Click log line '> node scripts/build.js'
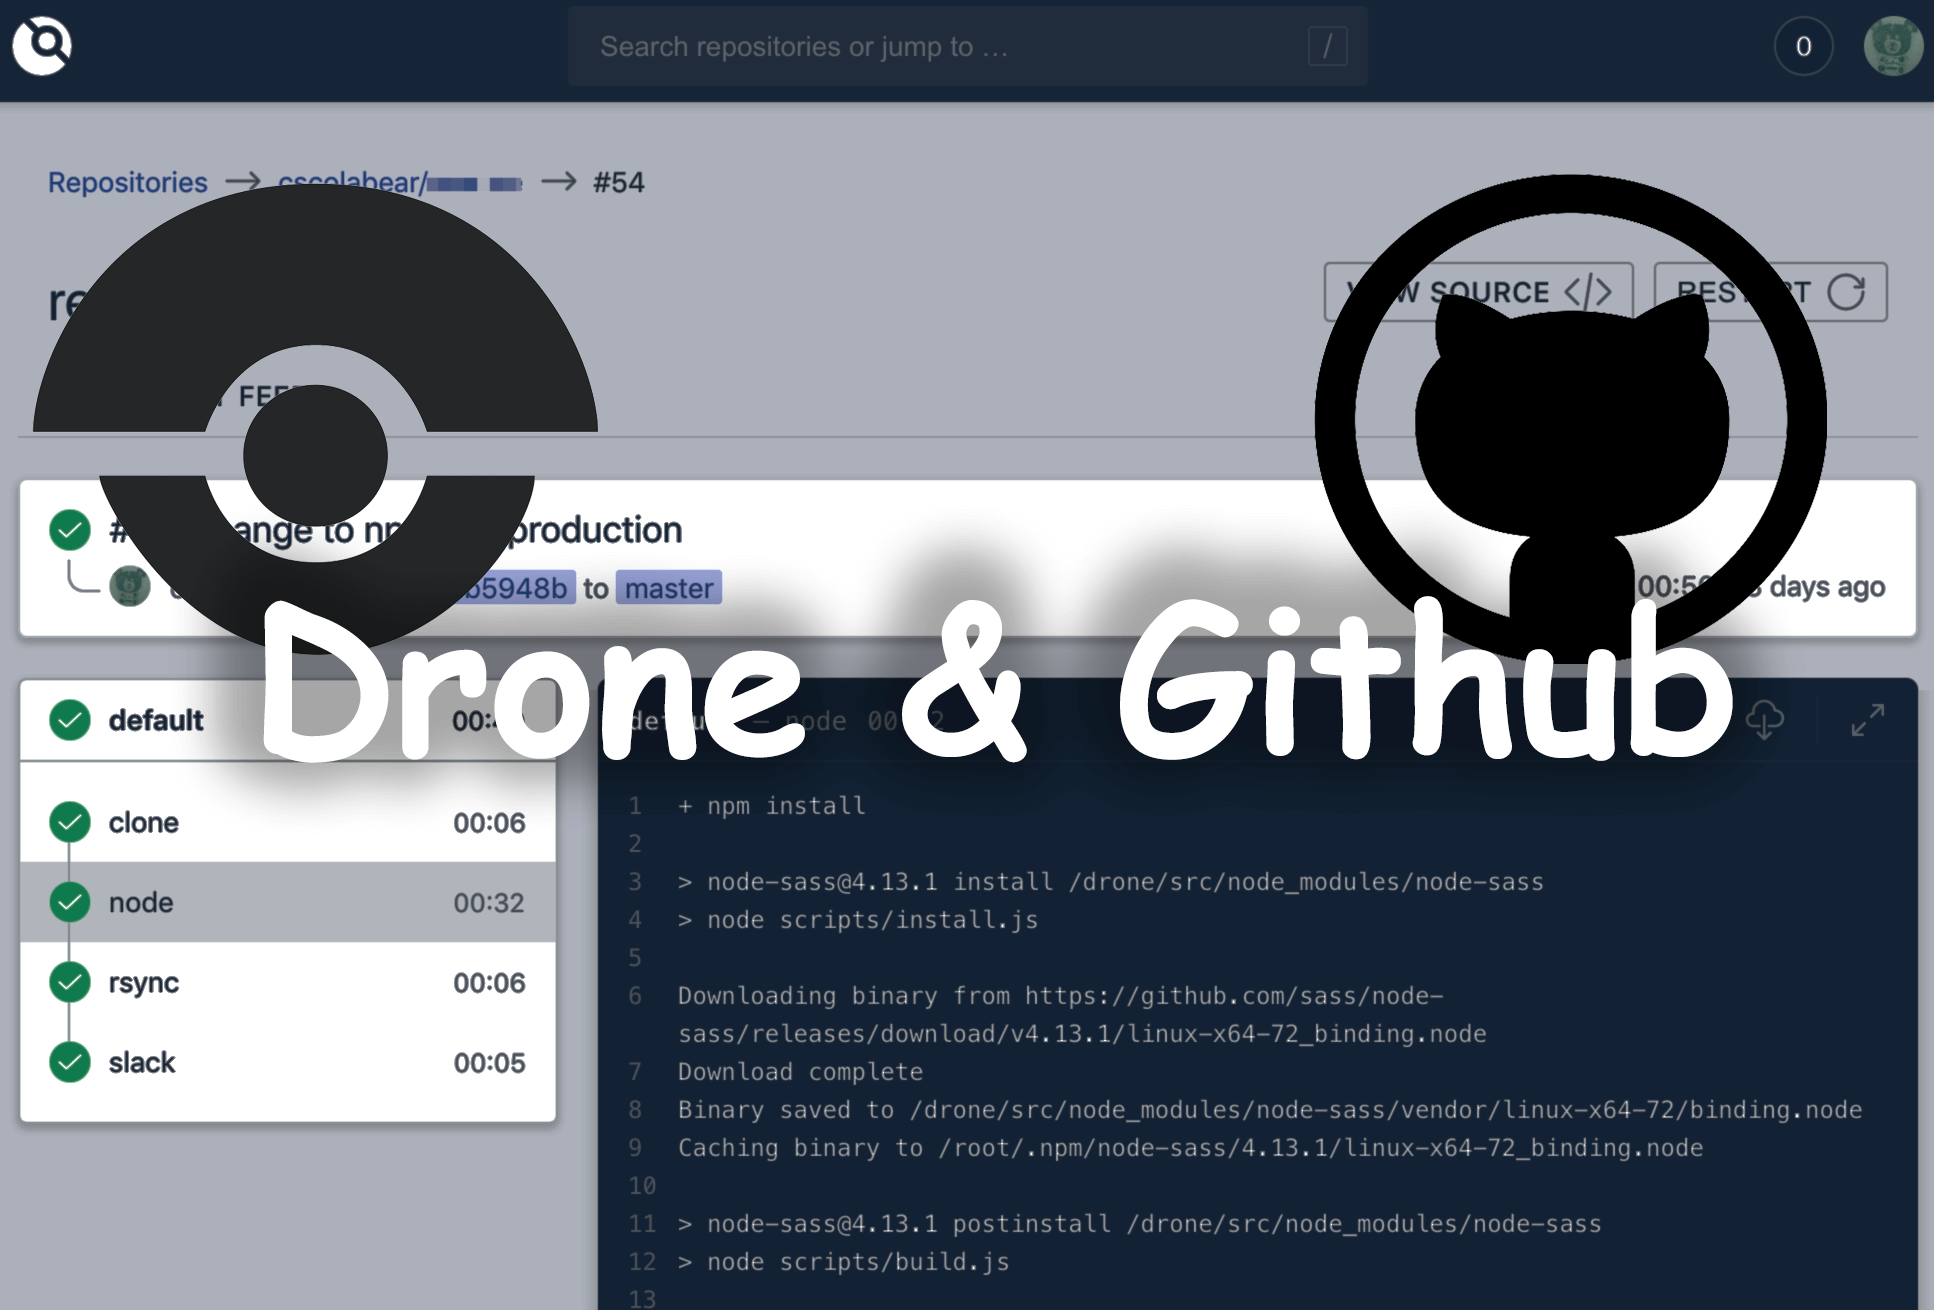The height and width of the screenshot is (1310, 1934). pos(843,1262)
